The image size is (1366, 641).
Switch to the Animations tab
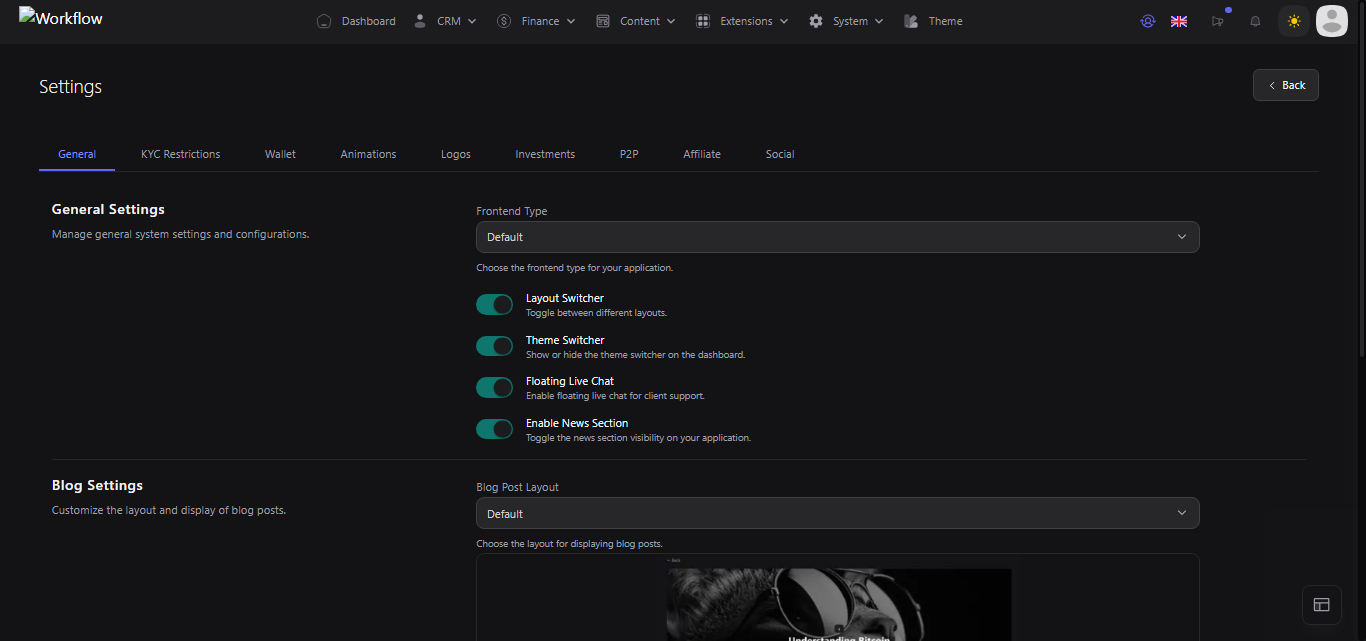(x=368, y=154)
